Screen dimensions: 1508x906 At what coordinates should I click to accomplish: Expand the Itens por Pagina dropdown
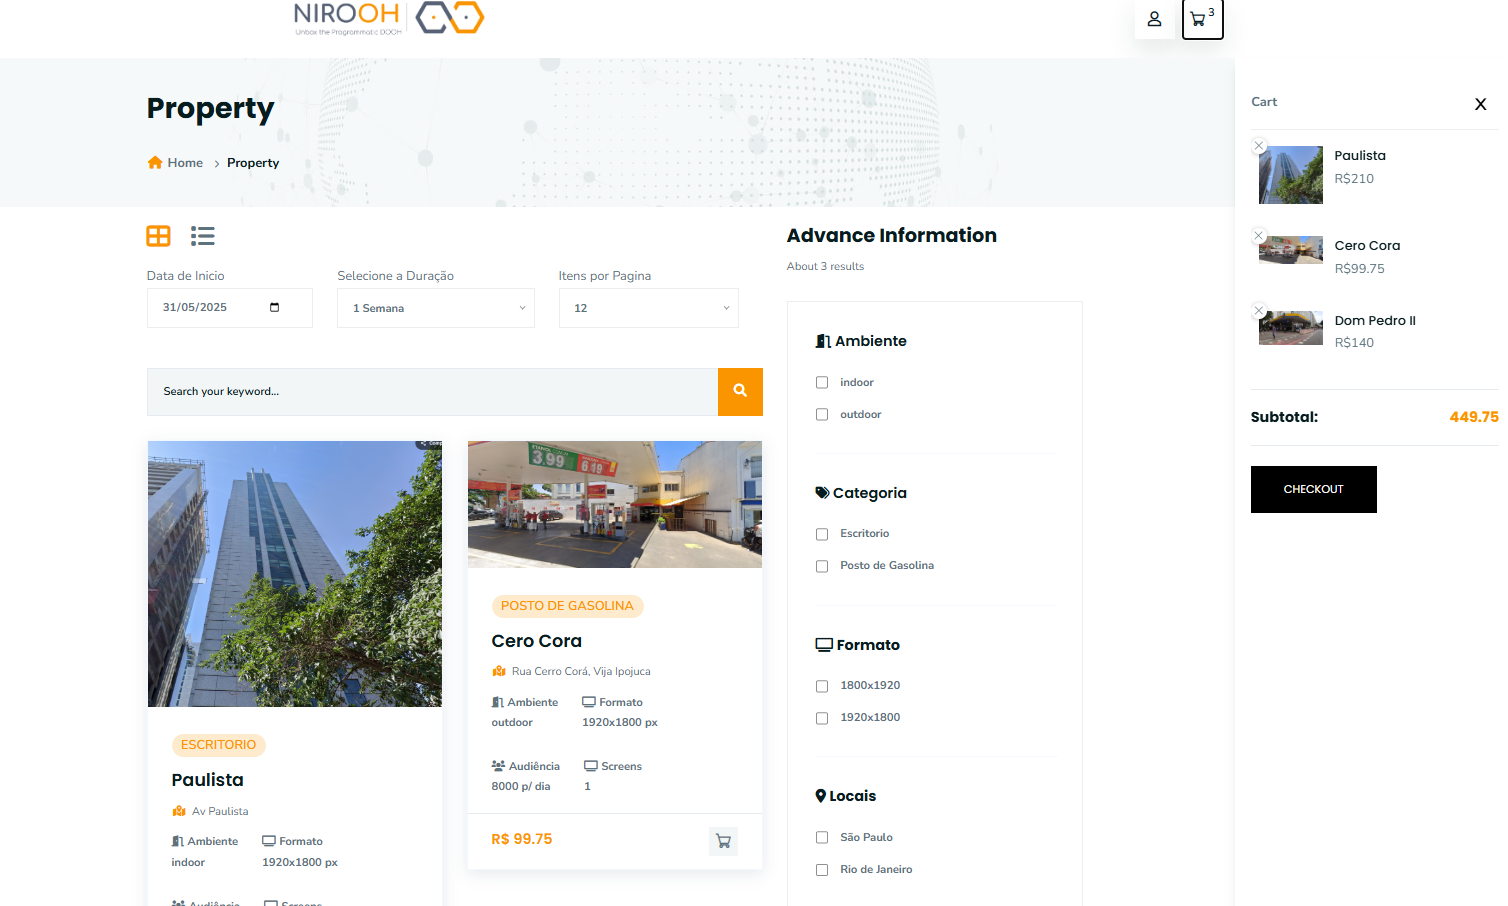pos(648,308)
